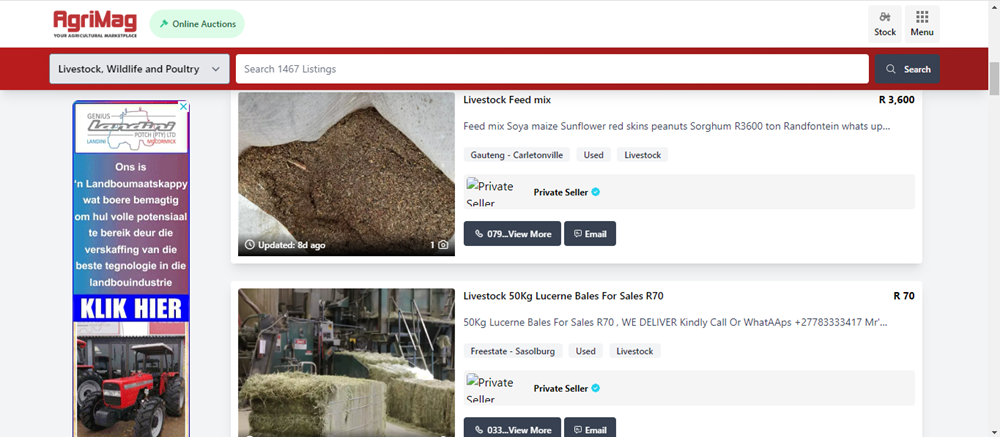Expand the Livestock, Wildlife and Poultry dropdown
The height and width of the screenshot is (437, 1000).
tap(139, 69)
